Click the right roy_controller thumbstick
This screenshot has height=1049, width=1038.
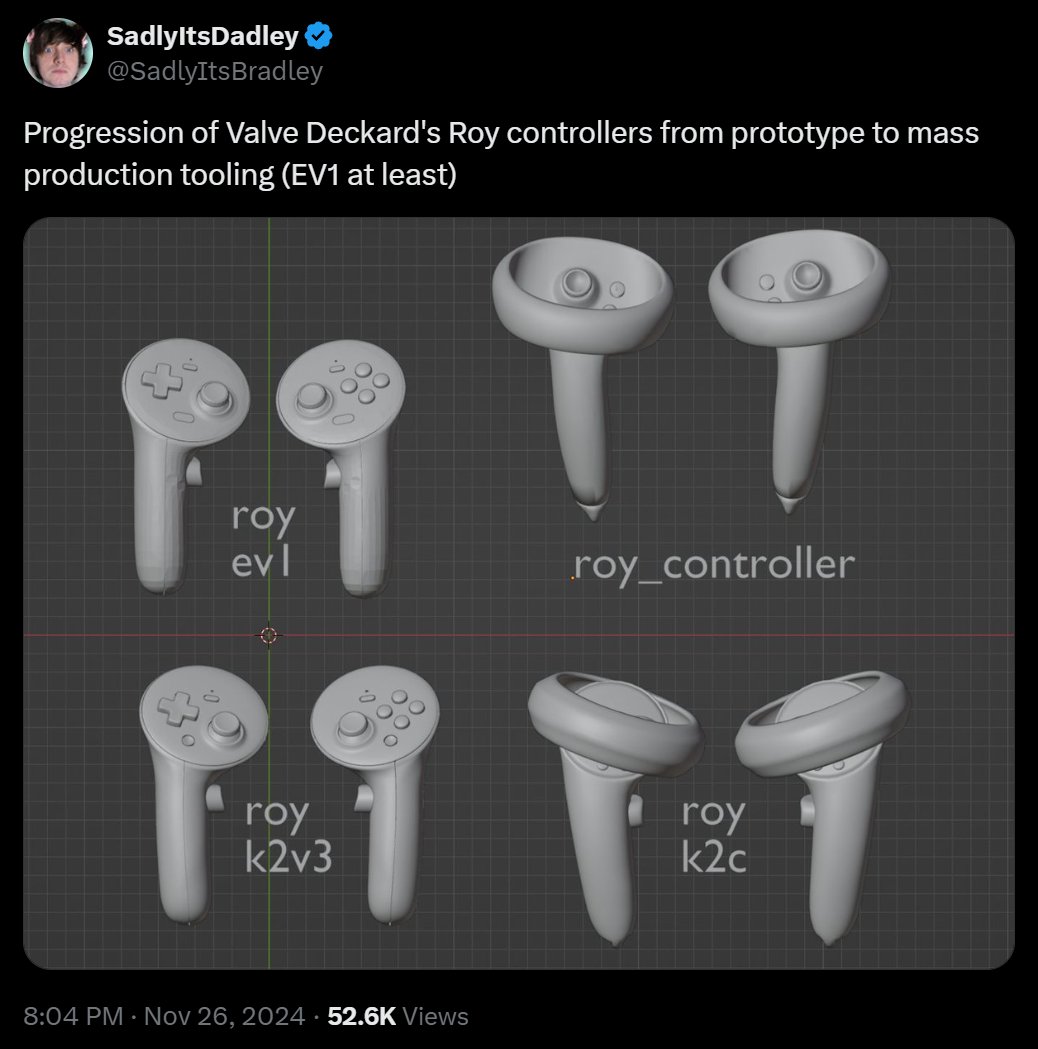coord(807,276)
